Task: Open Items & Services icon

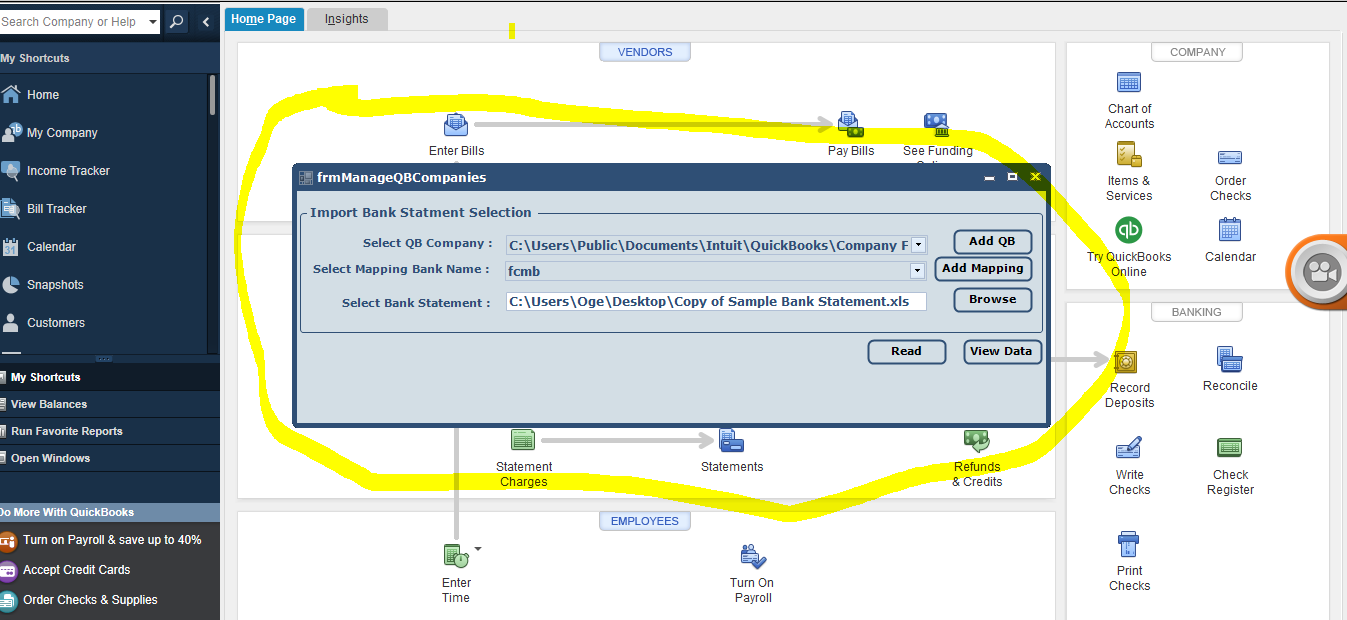Action: 1129,154
